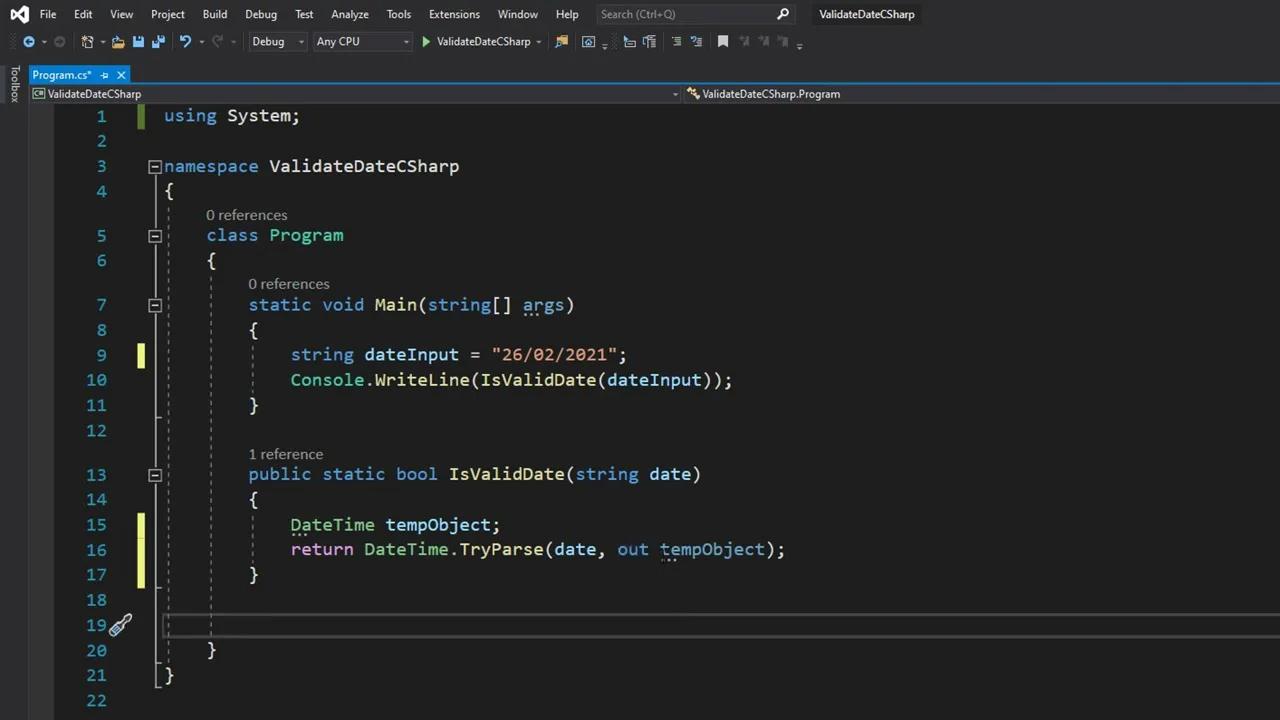Collapse the Program class region
Viewport: 1280px width, 720px height.
coord(155,235)
